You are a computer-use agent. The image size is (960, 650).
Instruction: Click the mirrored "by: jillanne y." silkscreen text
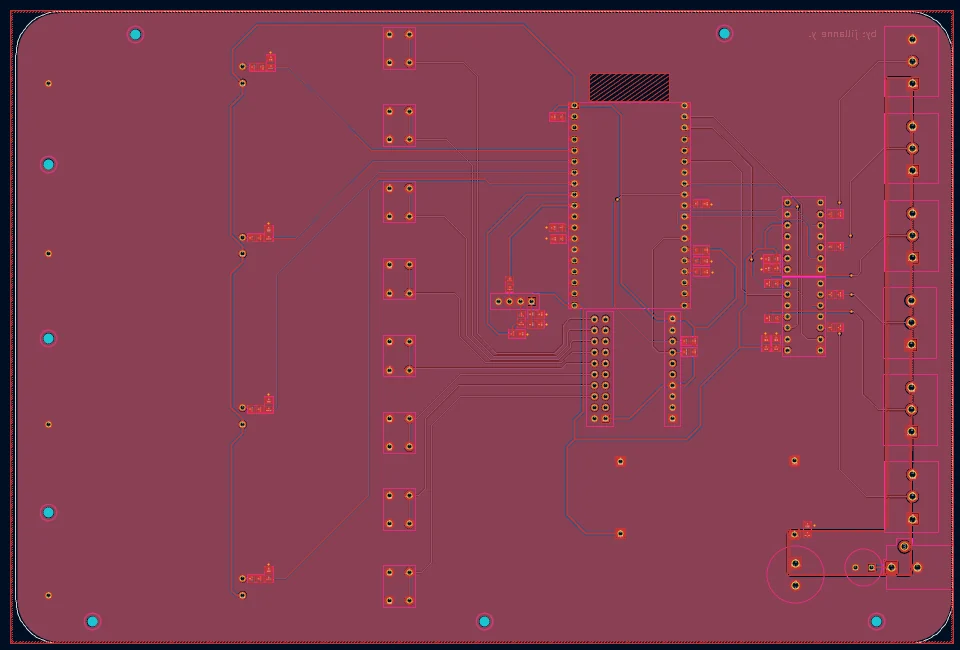coord(842,35)
